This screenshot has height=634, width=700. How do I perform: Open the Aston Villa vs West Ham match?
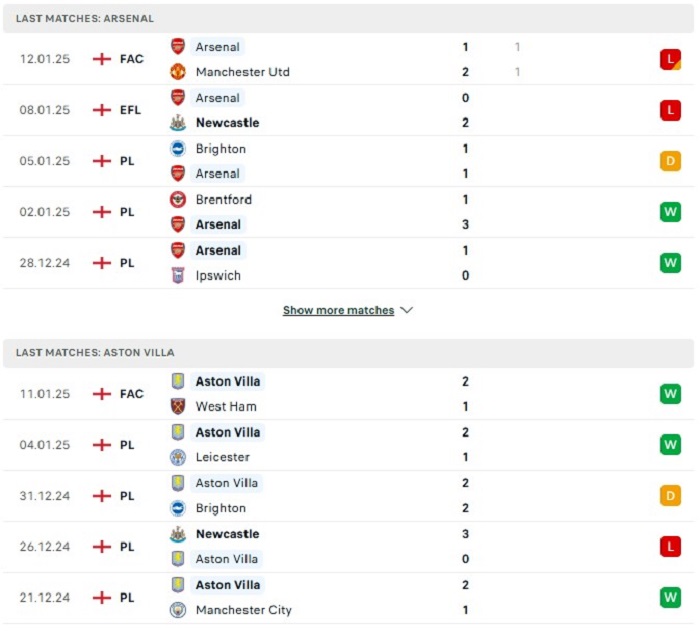click(348, 394)
